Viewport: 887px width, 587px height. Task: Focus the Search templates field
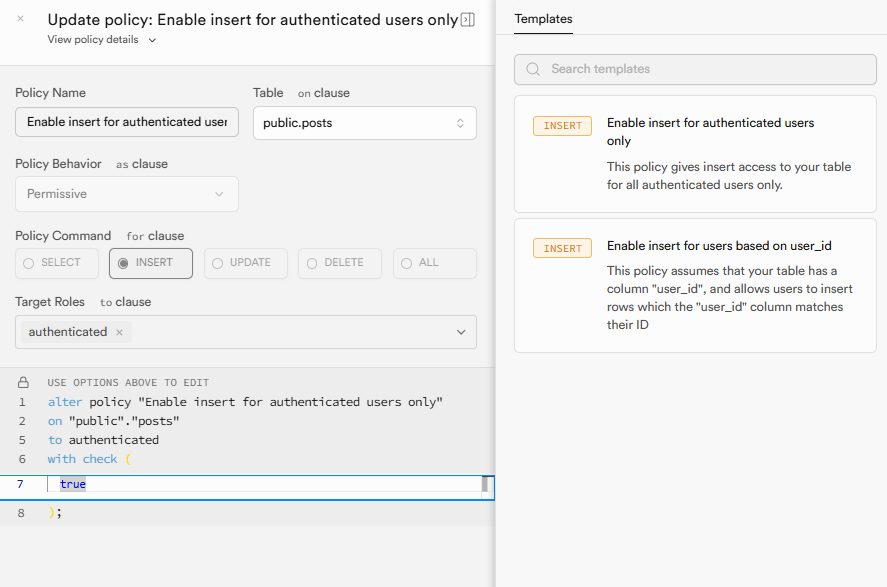click(695, 69)
